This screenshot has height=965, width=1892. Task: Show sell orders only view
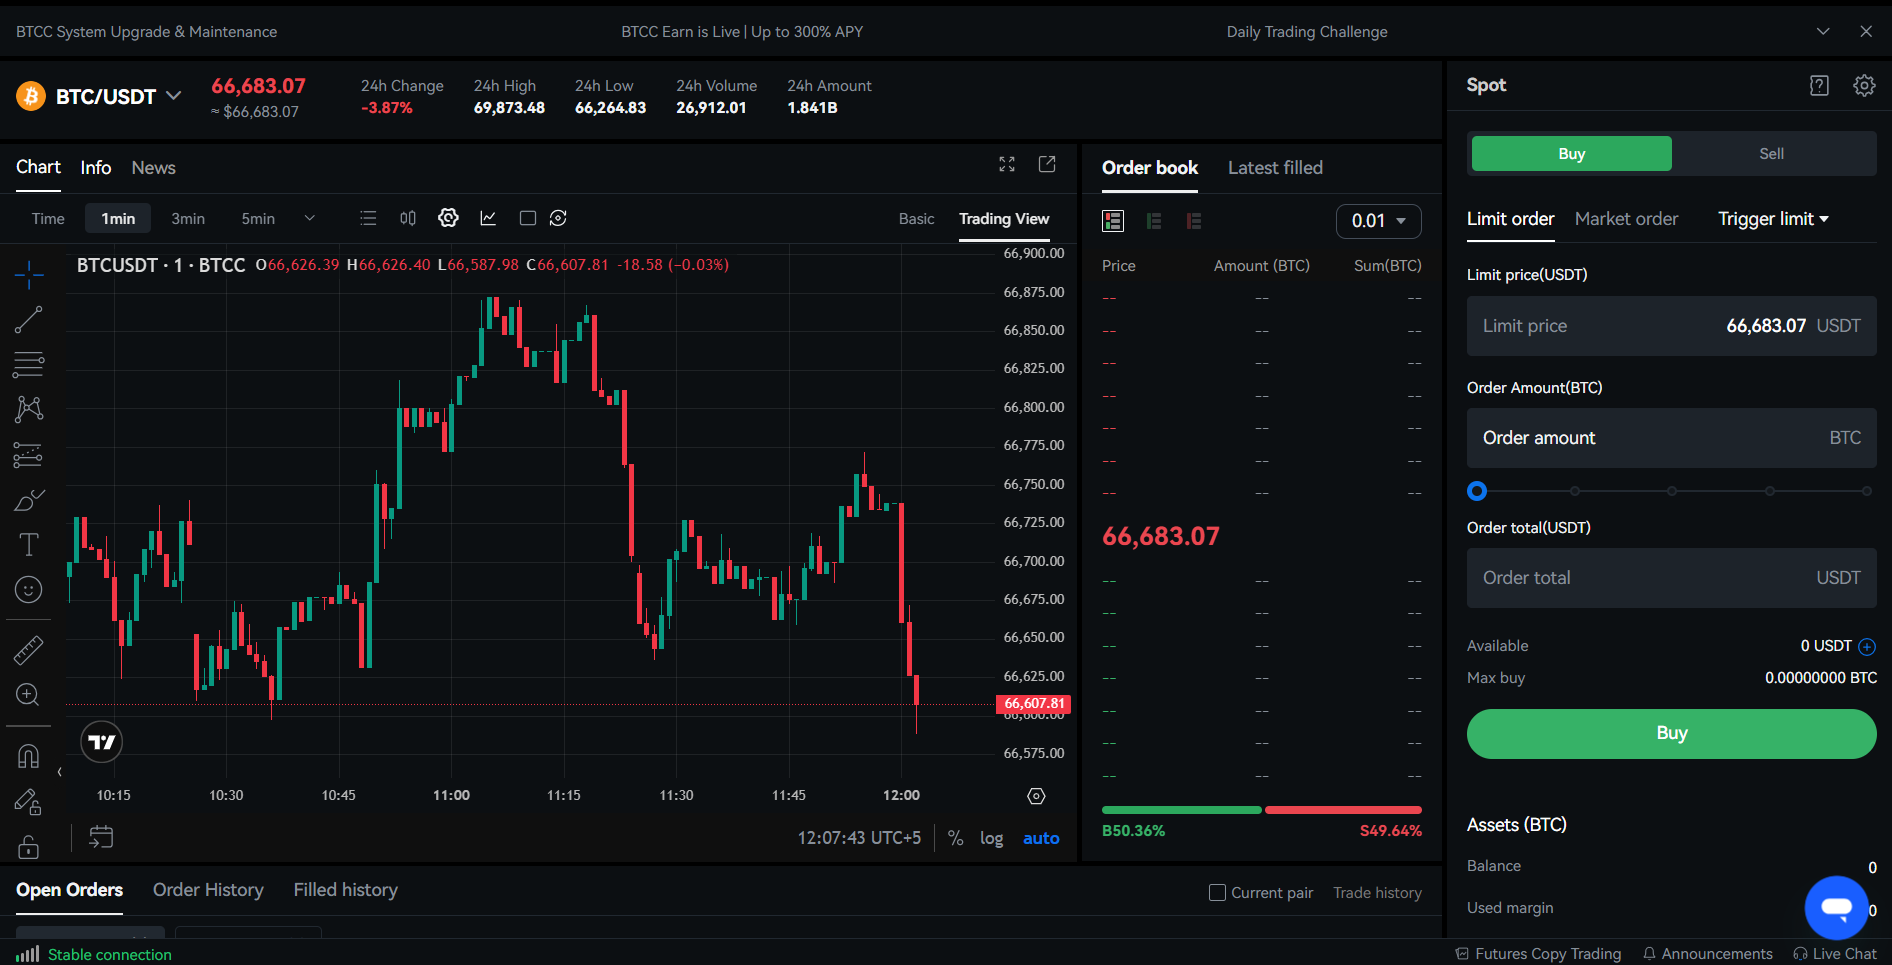pos(1194,221)
